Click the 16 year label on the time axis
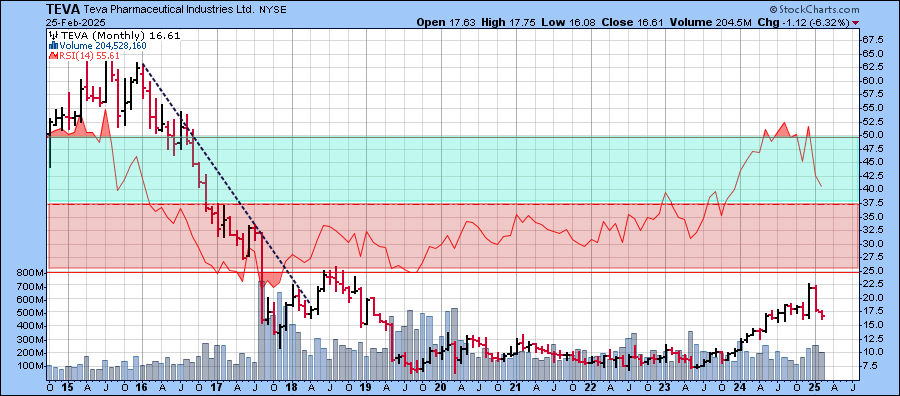 tap(142, 388)
